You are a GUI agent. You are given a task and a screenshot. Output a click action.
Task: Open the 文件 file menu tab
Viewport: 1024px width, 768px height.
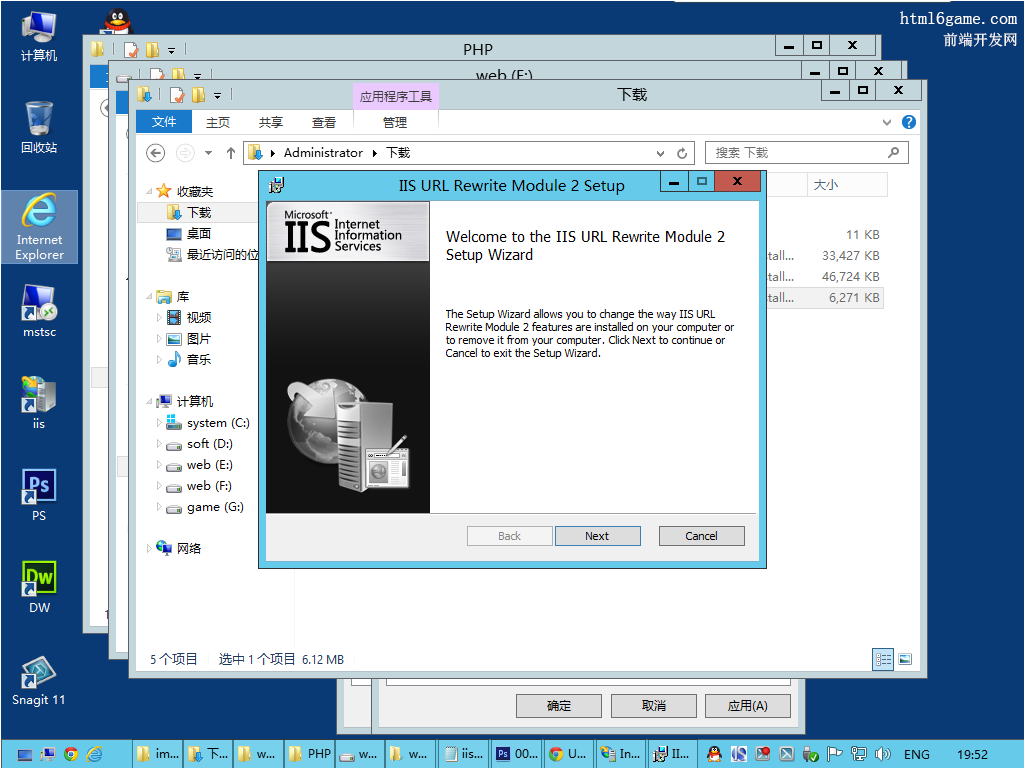tap(163, 122)
